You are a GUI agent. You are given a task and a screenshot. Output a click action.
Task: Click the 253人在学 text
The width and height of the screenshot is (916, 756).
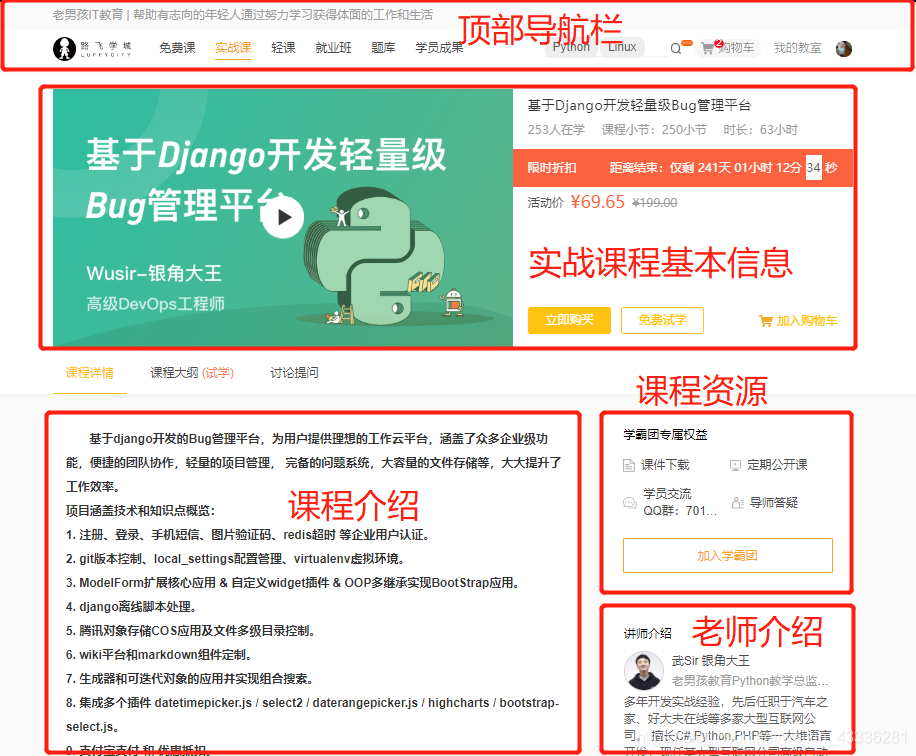(x=556, y=130)
